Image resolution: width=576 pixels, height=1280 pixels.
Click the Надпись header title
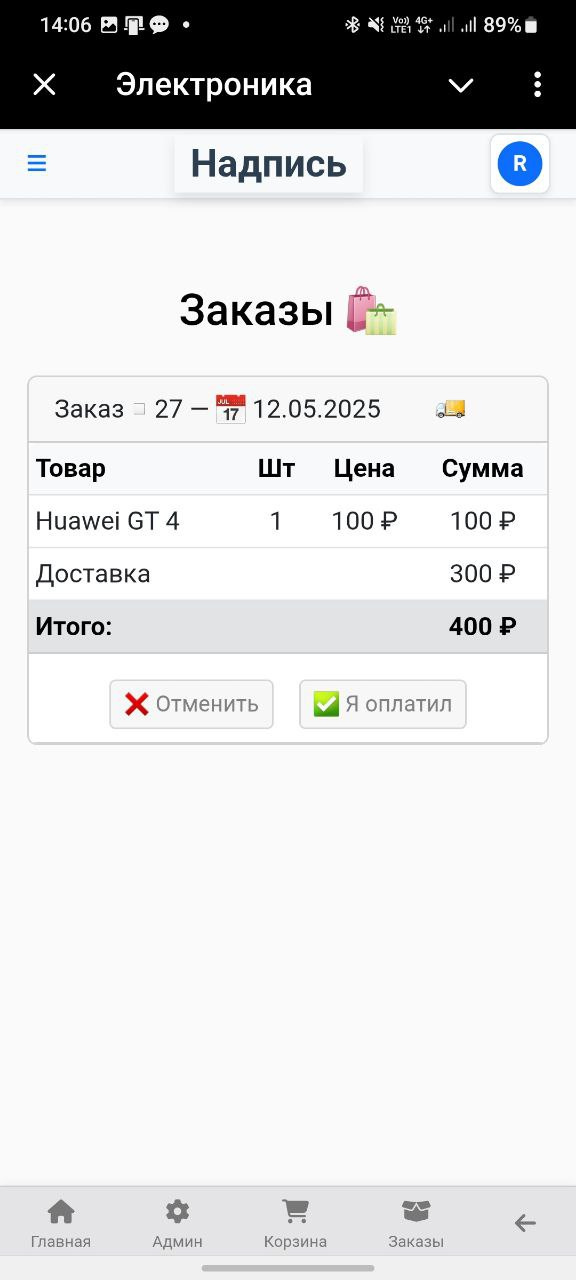(268, 163)
